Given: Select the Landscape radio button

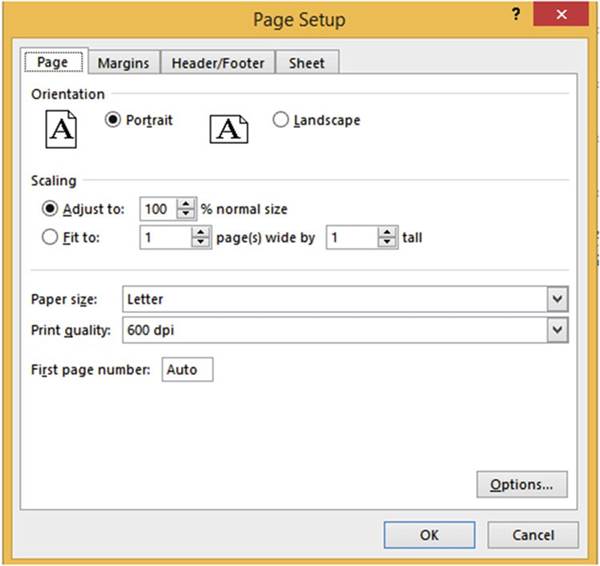Looking at the screenshot, I should [280, 120].
